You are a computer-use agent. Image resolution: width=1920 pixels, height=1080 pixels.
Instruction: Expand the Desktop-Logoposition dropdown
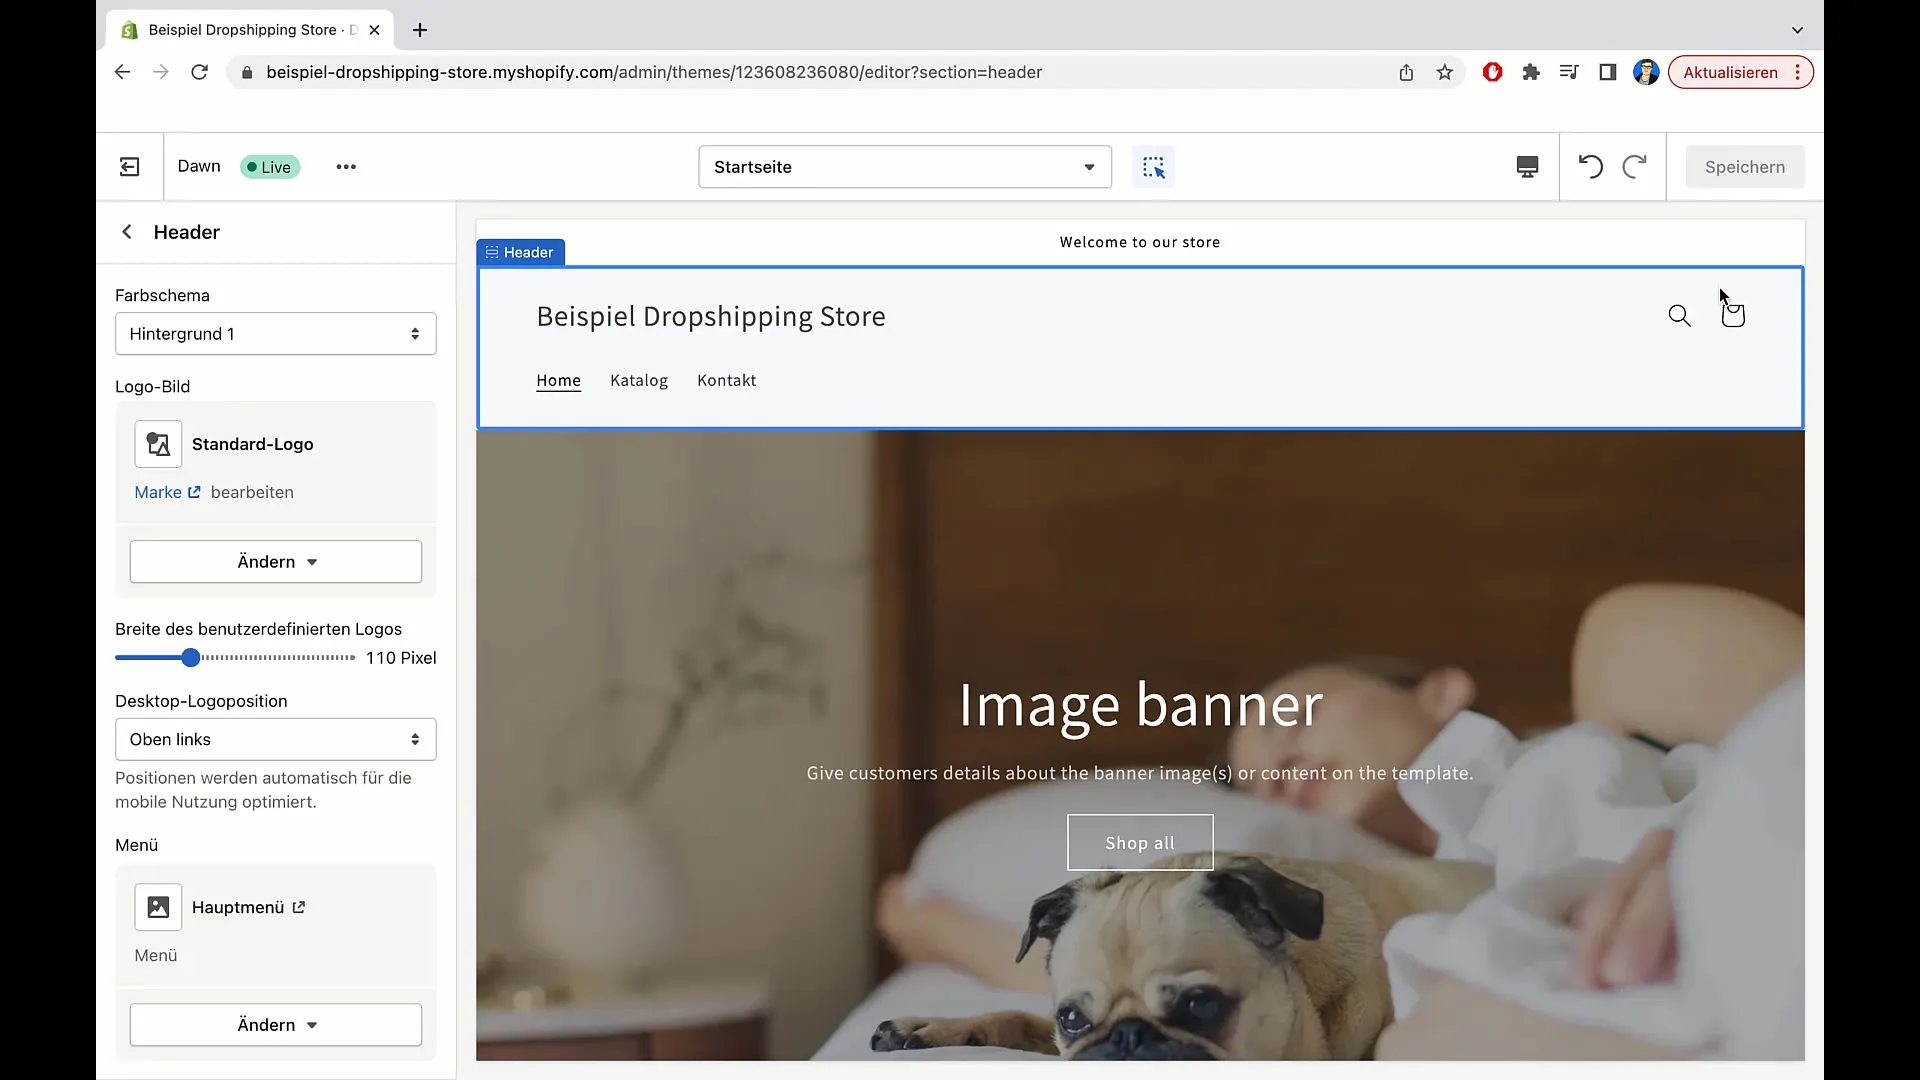(276, 738)
